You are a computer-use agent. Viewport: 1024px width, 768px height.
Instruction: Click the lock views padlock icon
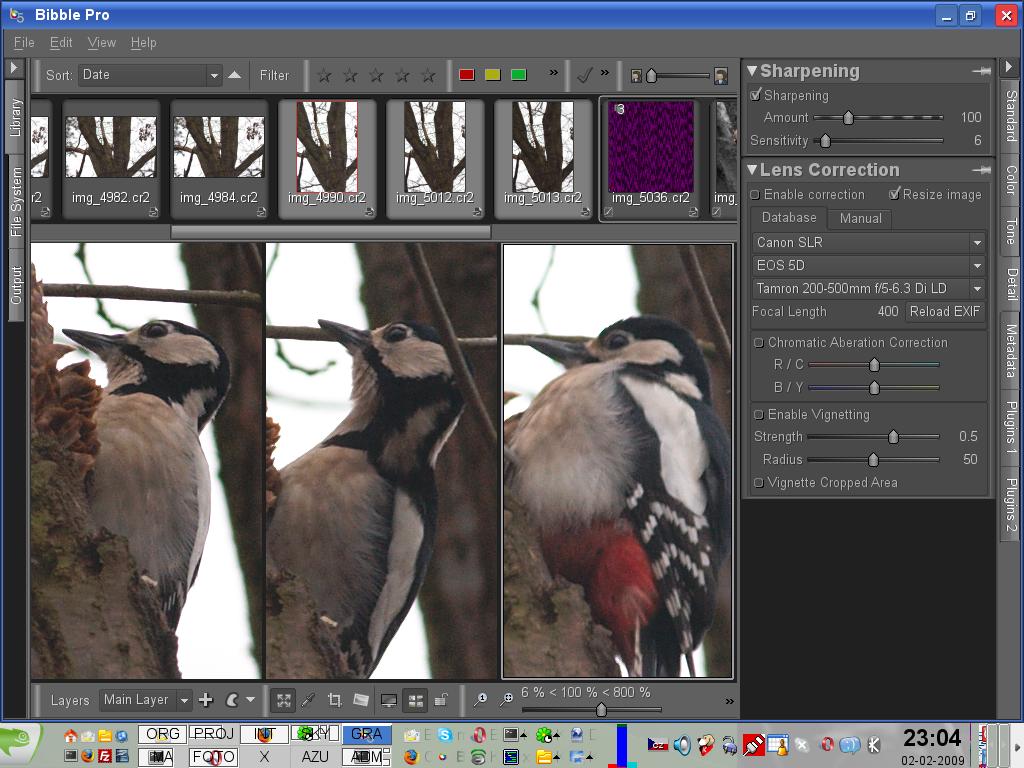click(441, 700)
